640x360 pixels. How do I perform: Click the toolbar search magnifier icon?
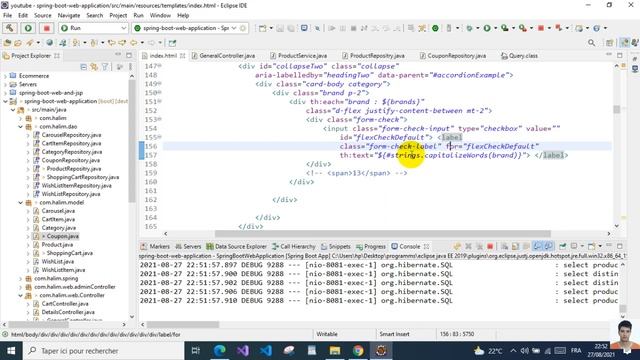click(x=591, y=42)
